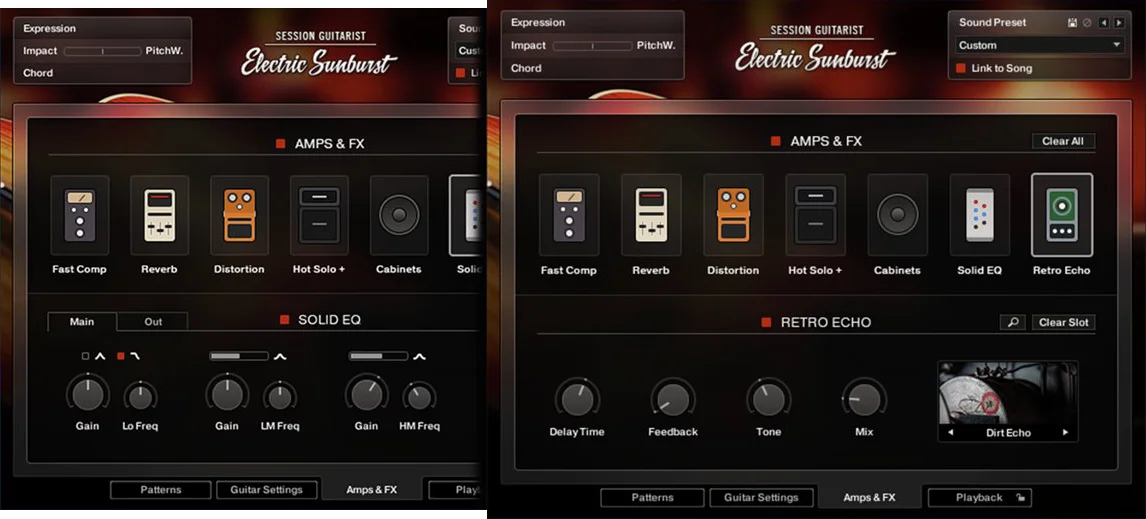
Task: Open Guitar Settings tab in Solid EQ view
Action: tap(267, 490)
